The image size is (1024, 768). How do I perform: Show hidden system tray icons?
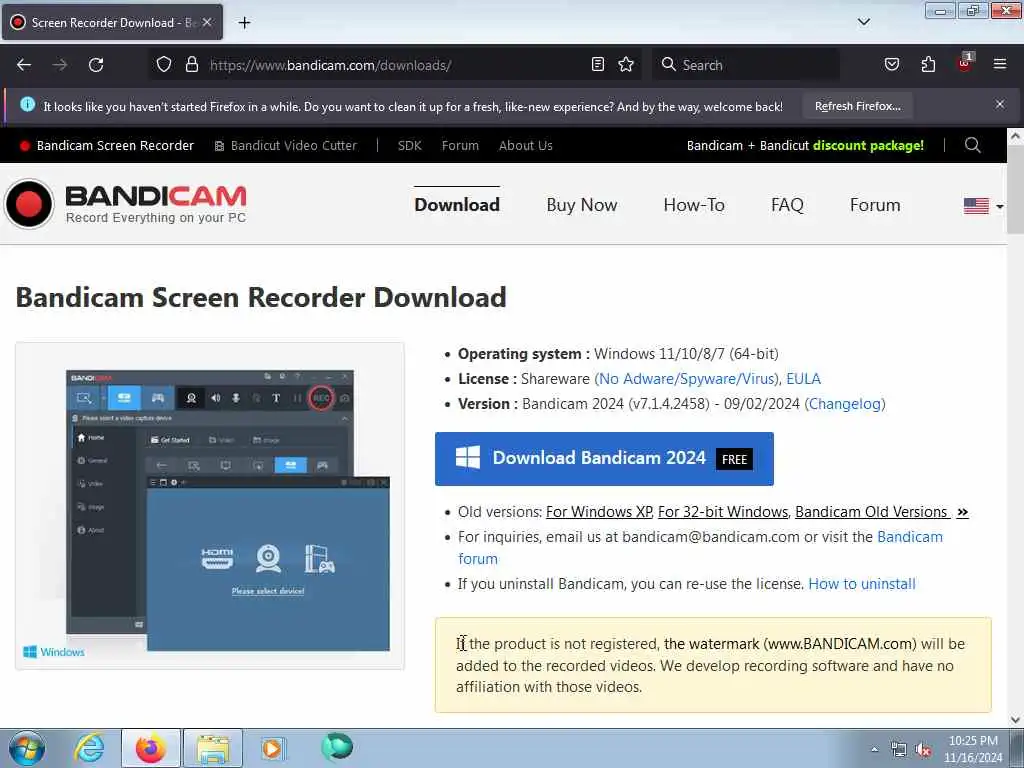click(874, 749)
